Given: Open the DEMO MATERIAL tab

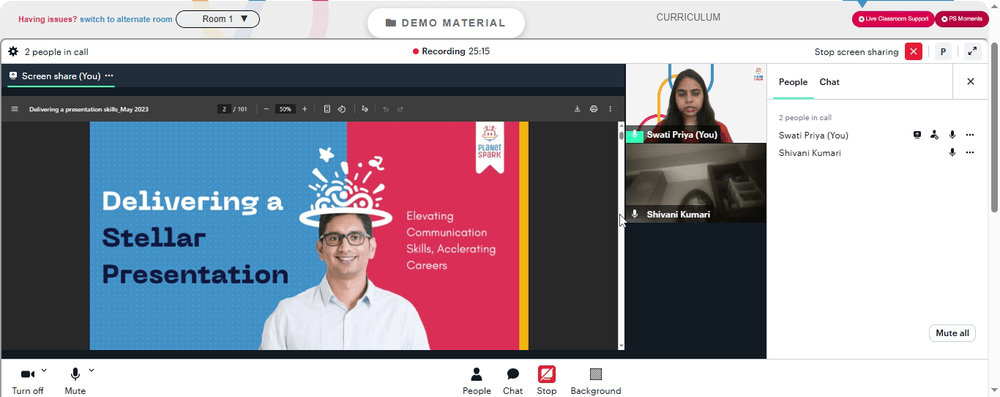Looking at the screenshot, I should tap(446, 23).
